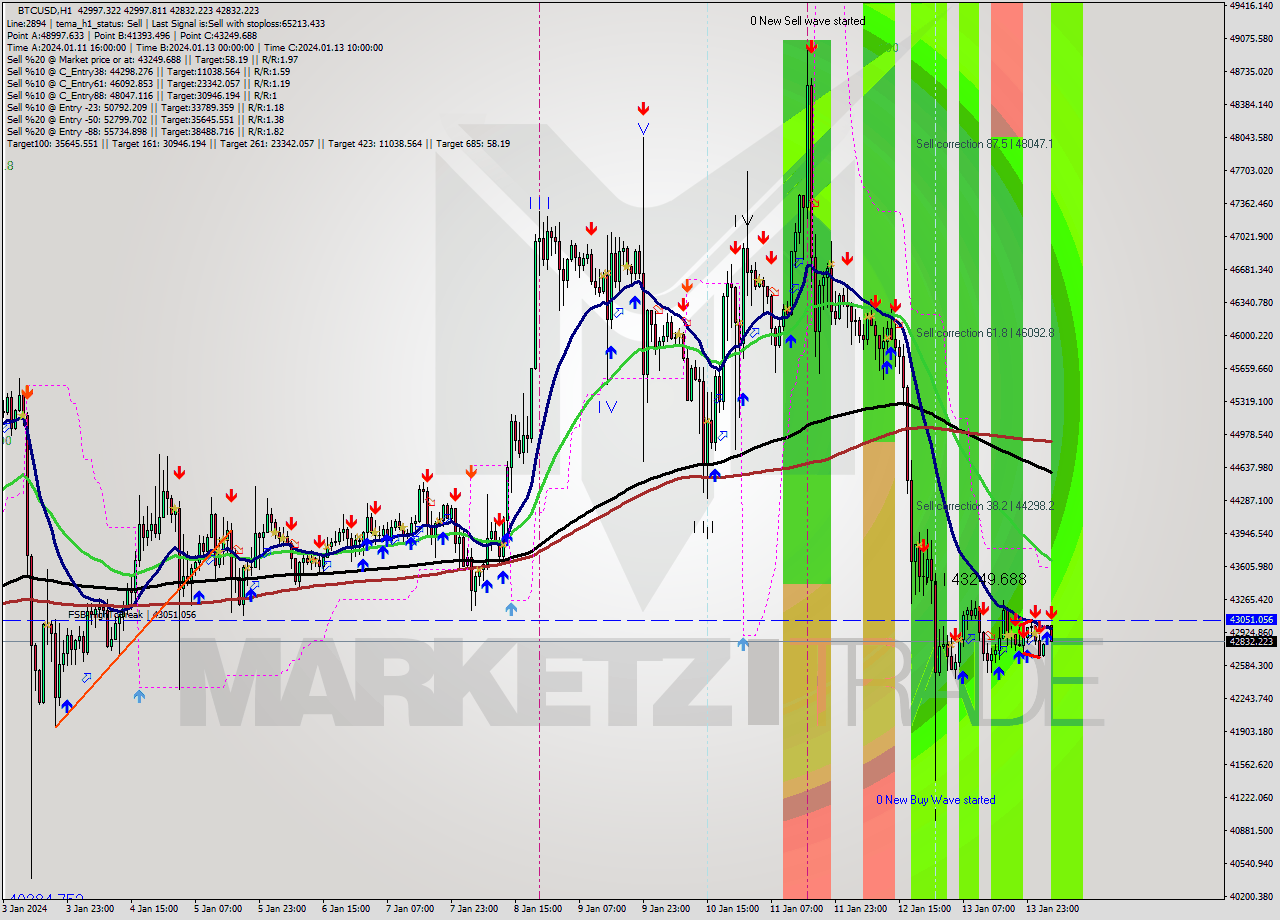Select the 'Sell %10 @ C_Entry61: 46092.853' line
1280x920 pixels.
pyautogui.click(x=148, y=83)
